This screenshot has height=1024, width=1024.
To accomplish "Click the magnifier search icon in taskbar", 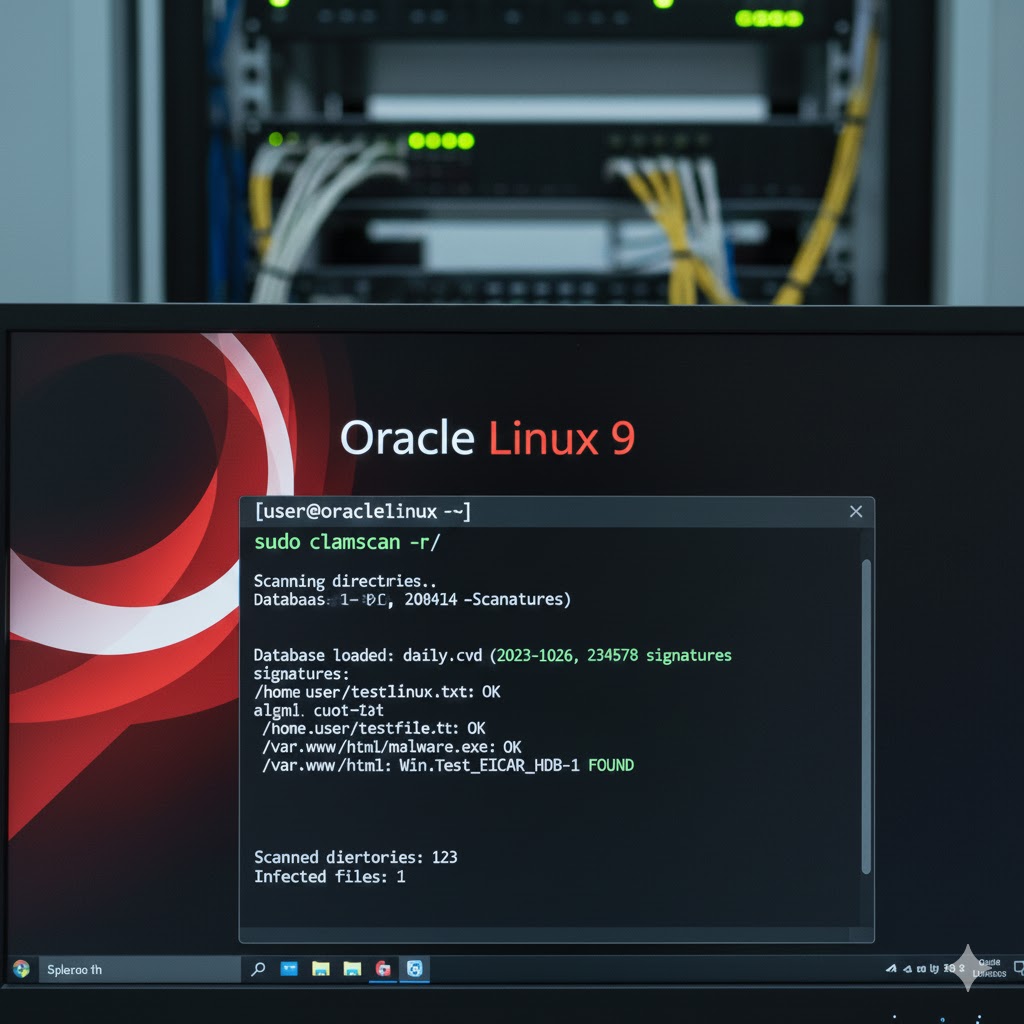I will [x=258, y=969].
